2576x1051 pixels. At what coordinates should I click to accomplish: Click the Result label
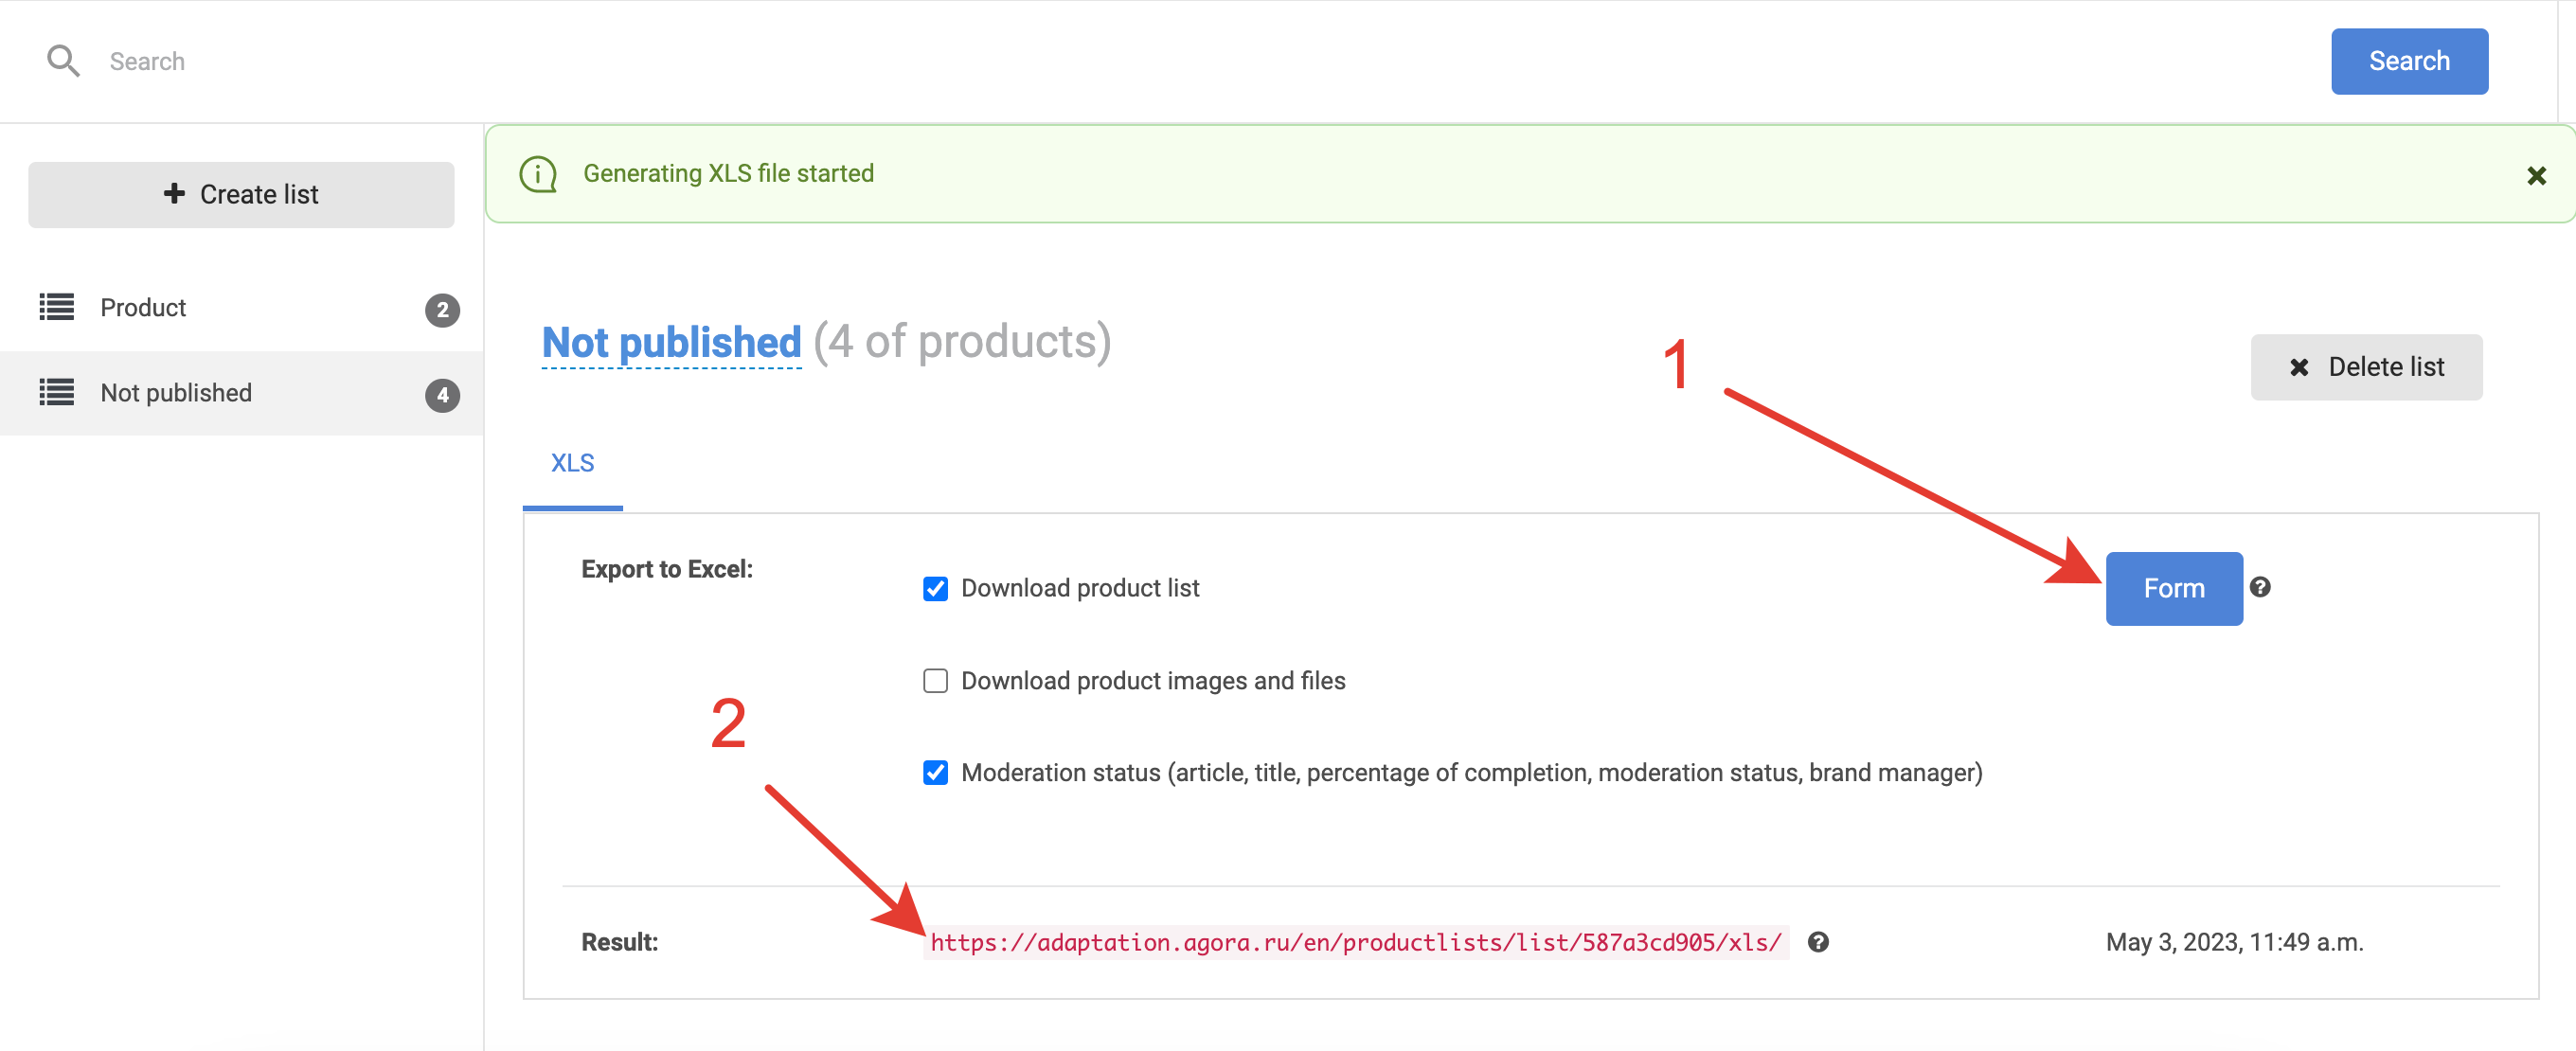point(619,942)
